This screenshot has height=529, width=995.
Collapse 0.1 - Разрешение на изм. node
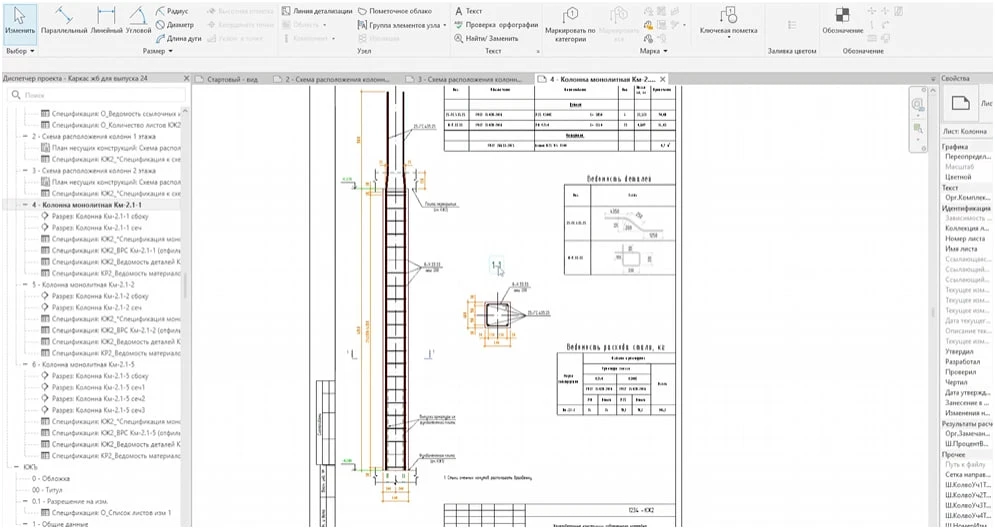click(25, 501)
